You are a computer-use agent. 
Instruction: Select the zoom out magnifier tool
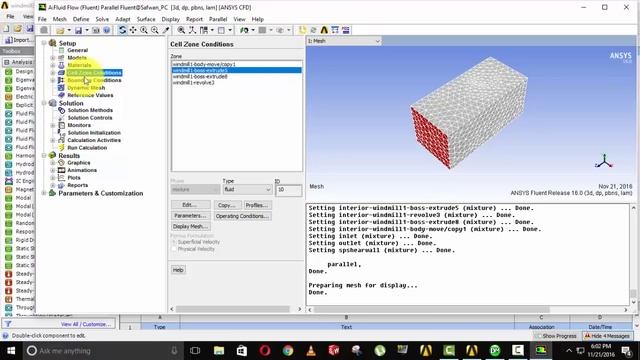155,30
